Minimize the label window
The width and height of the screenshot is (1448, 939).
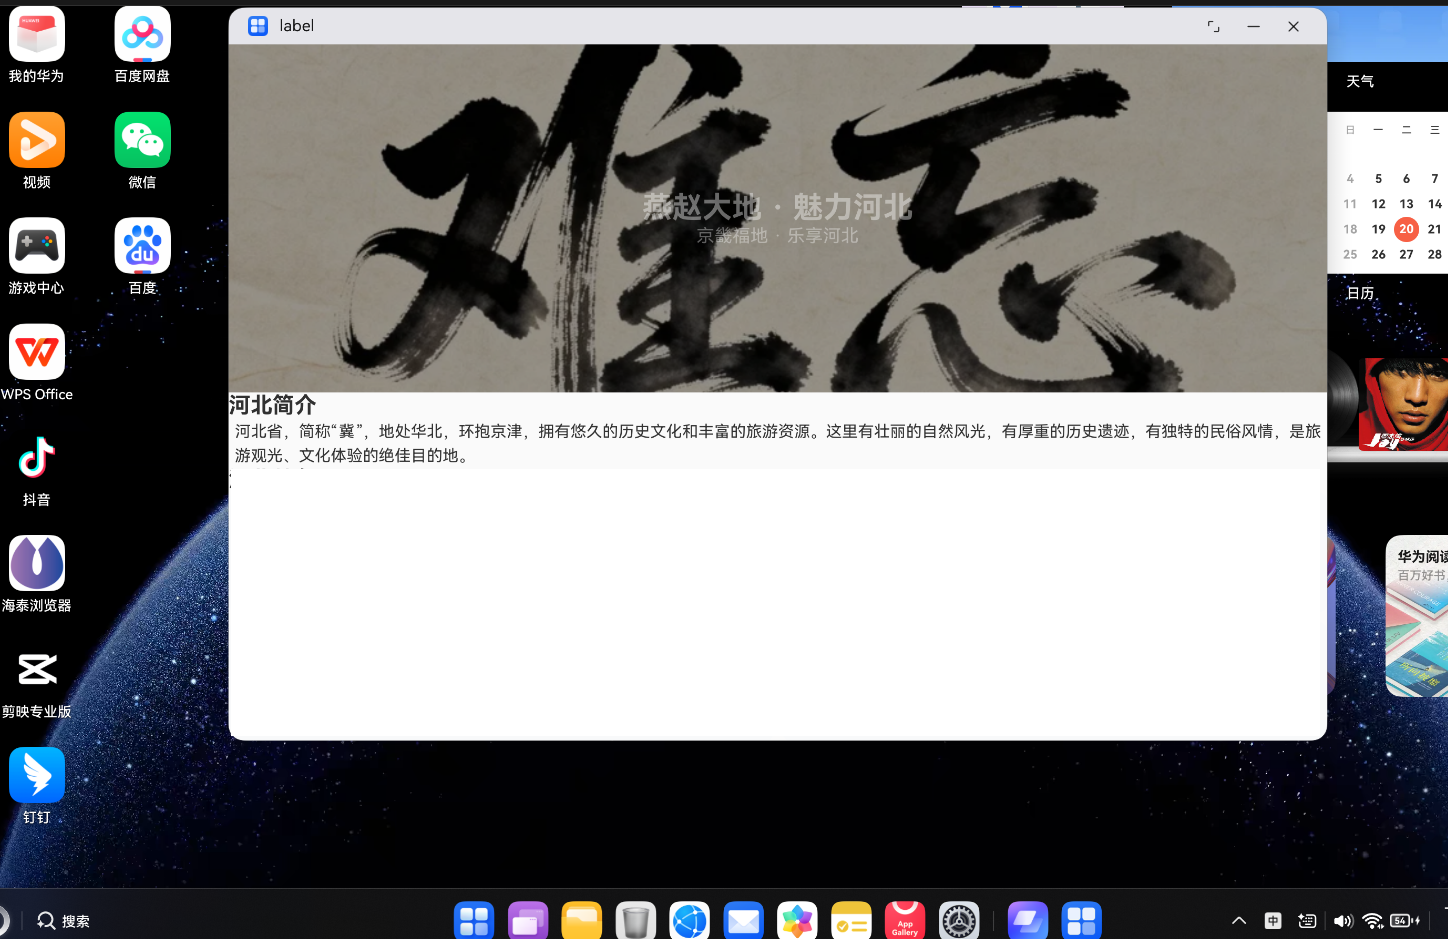click(x=1254, y=27)
